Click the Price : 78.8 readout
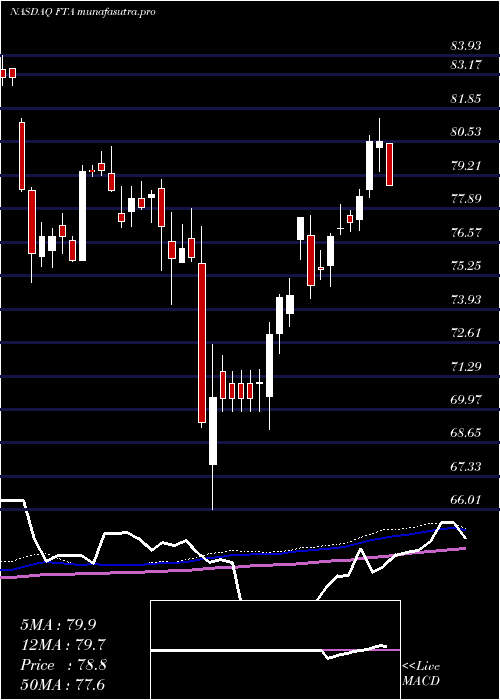The height and width of the screenshot is (700, 500). (x=63, y=665)
